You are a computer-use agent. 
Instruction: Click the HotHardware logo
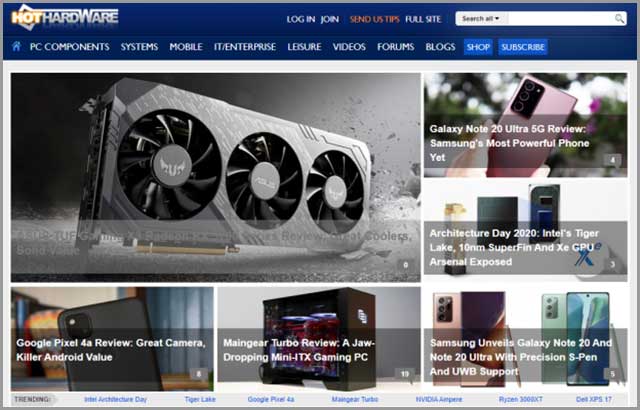coord(65,17)
